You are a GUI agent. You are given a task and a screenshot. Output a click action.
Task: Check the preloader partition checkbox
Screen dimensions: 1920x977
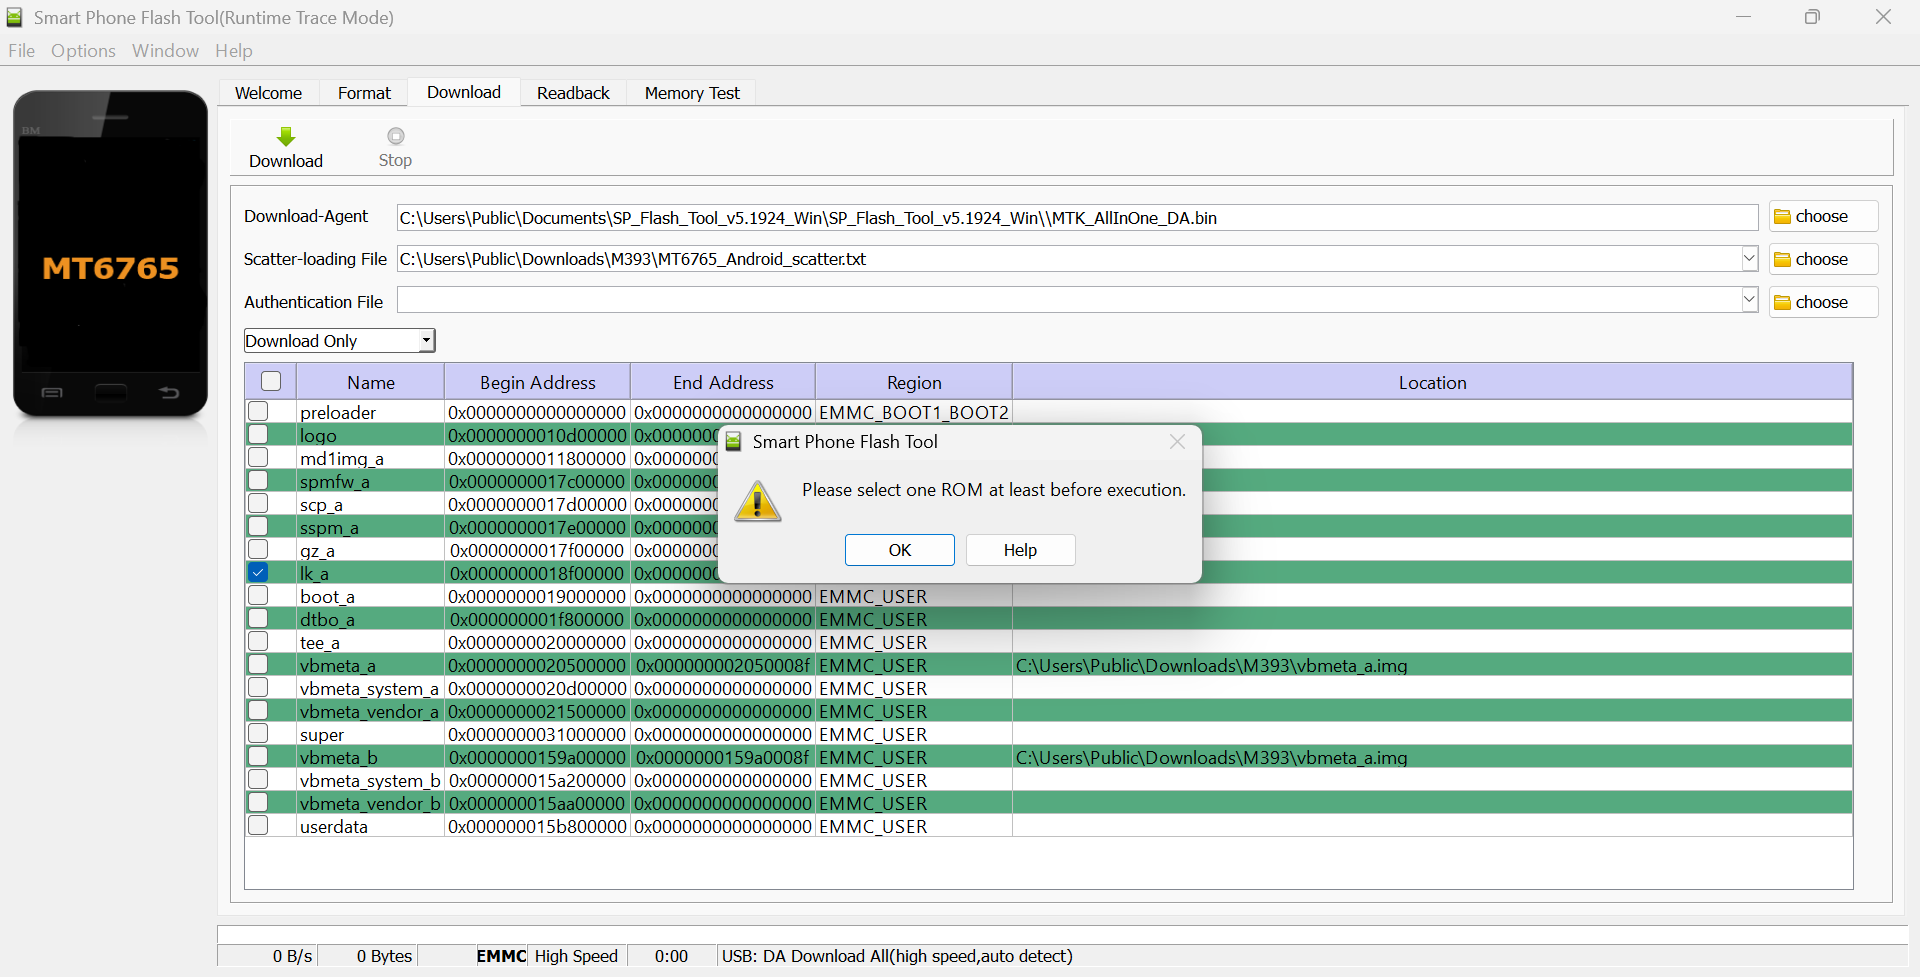coord(258,411)
